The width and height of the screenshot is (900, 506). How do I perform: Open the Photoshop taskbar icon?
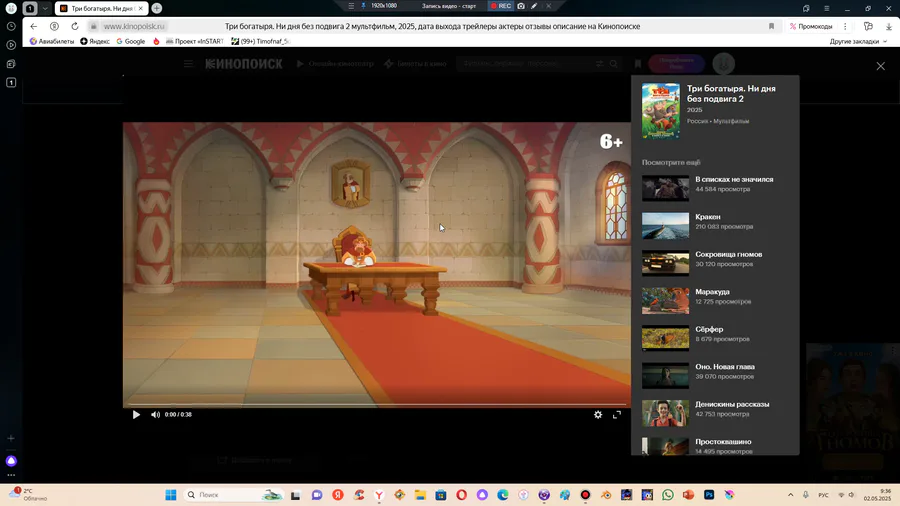click(x=709, y=495)
